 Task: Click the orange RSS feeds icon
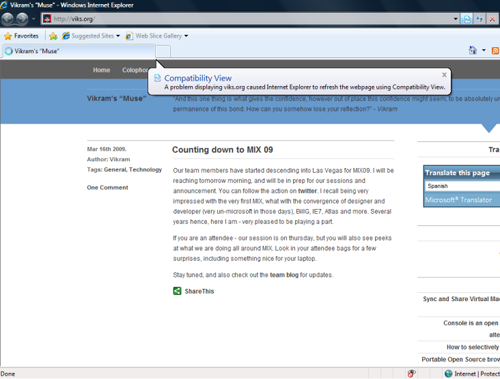(496, 51)
